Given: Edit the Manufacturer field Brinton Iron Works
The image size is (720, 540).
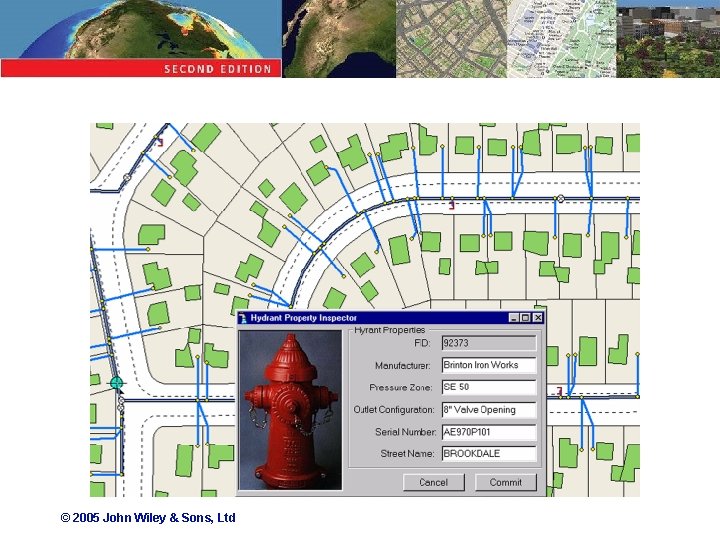Looking at the screenshot, I should point(489,365).
